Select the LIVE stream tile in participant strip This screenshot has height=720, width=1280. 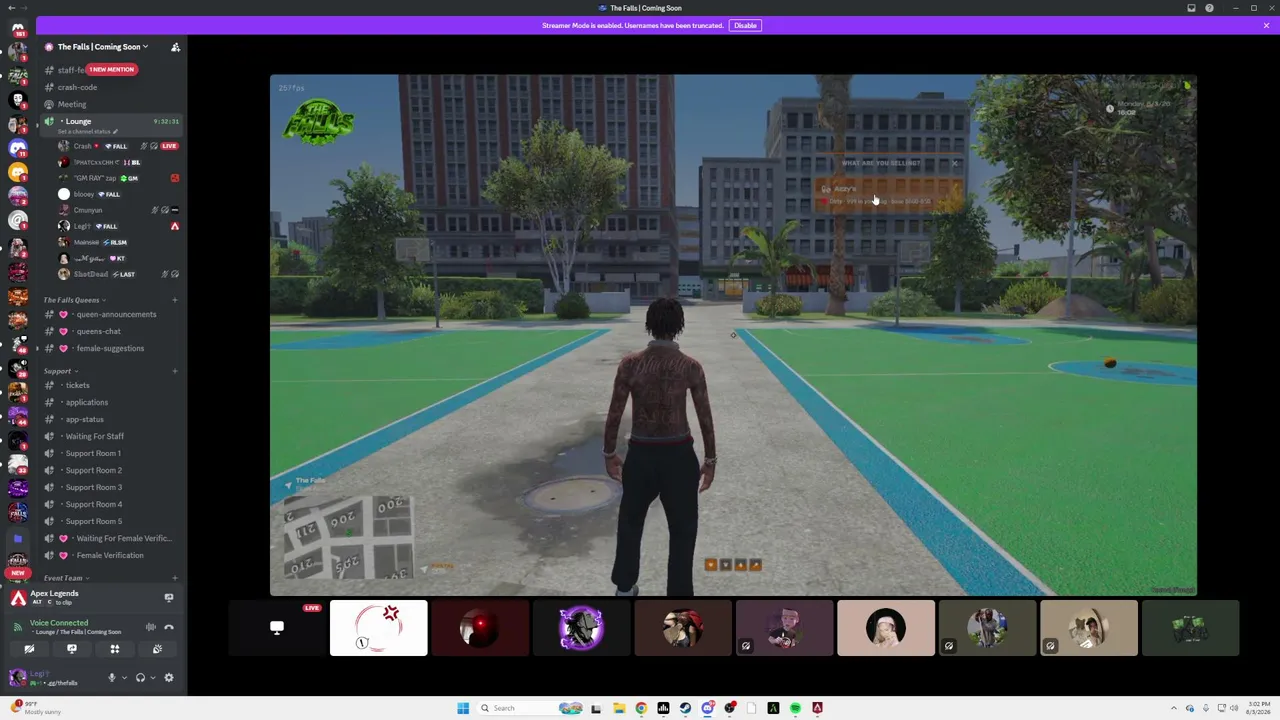[x=277, y=628]
